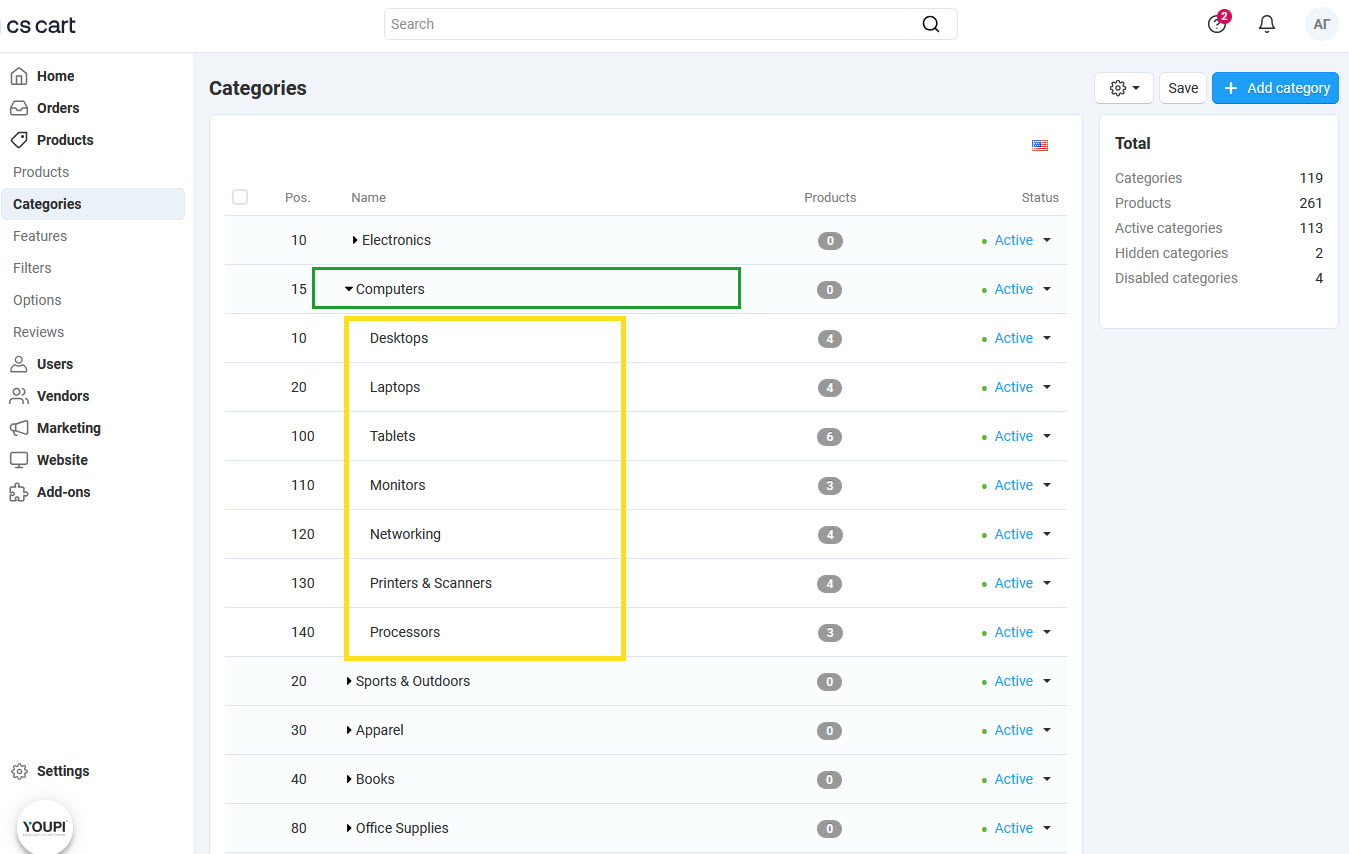Click the products count badge for Monitors

coord(829,486)
